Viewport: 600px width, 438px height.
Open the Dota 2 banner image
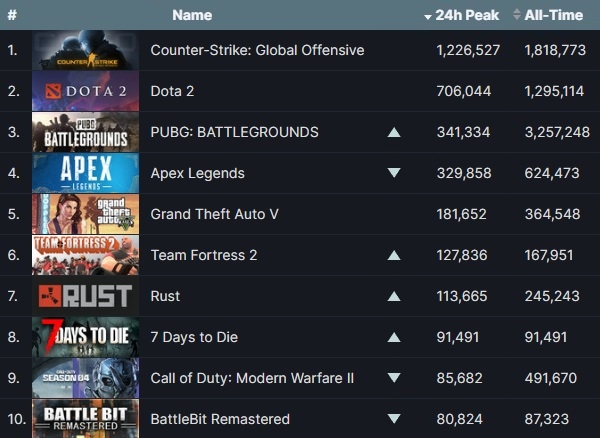point(84,91)
